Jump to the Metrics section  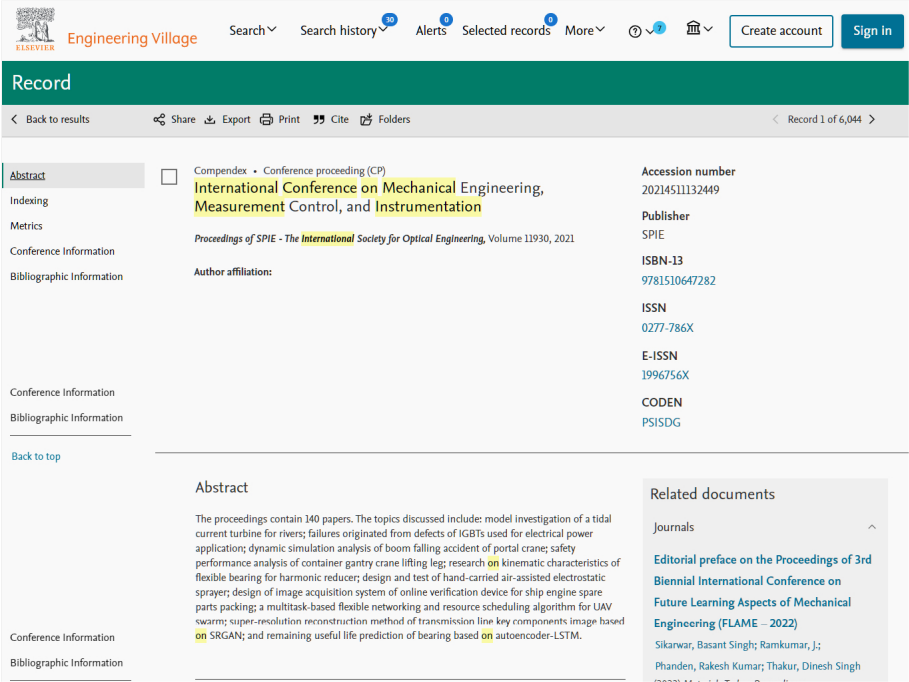26,226
